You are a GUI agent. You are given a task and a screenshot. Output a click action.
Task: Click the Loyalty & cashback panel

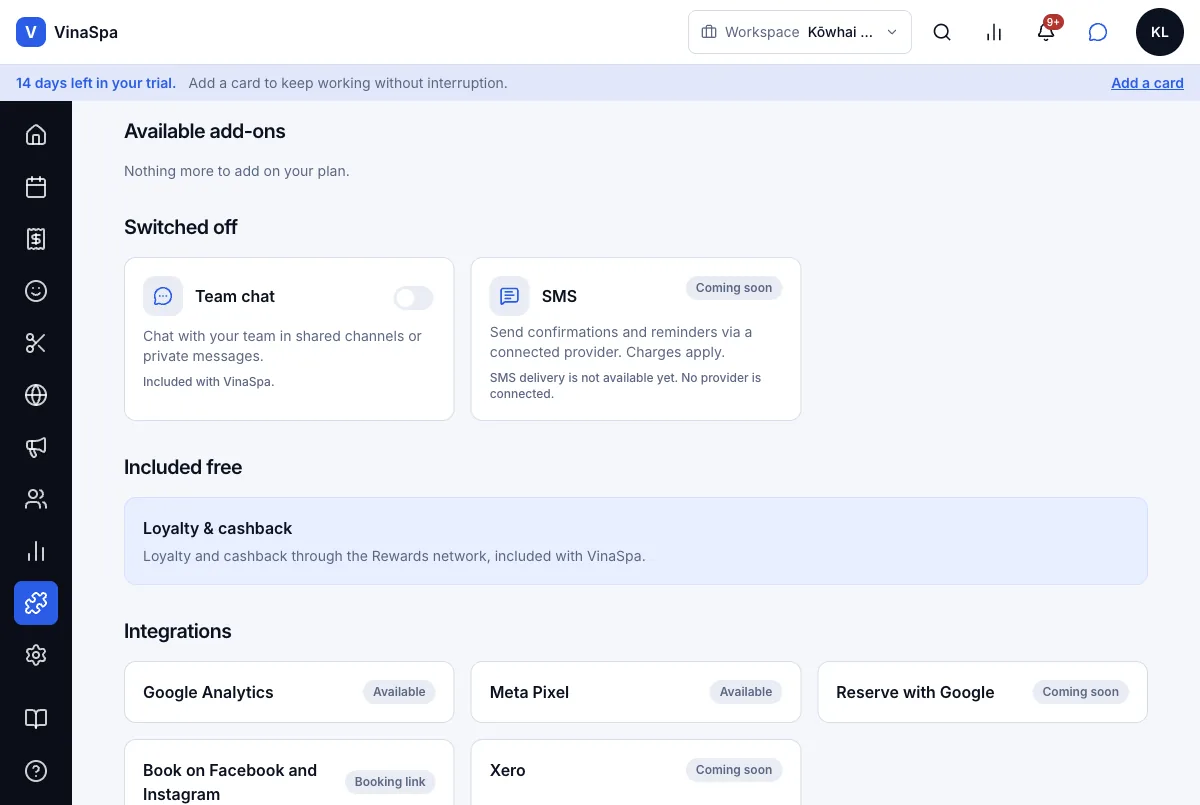click(x=636, y=541)
